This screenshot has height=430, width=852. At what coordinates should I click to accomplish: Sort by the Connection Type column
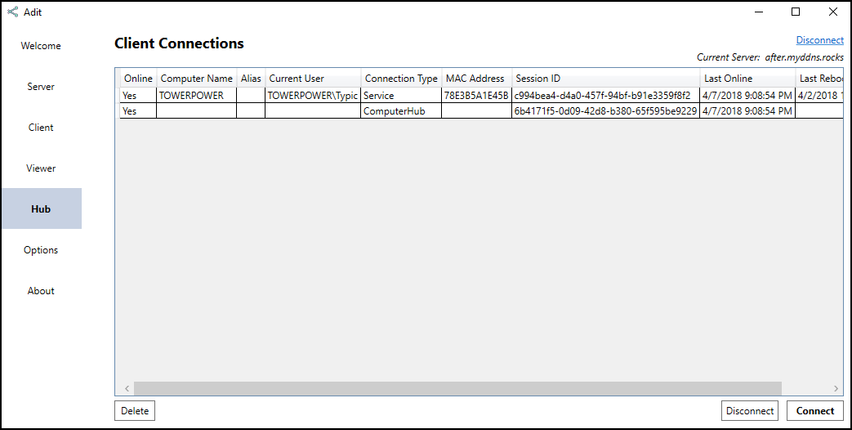[400, 78]
